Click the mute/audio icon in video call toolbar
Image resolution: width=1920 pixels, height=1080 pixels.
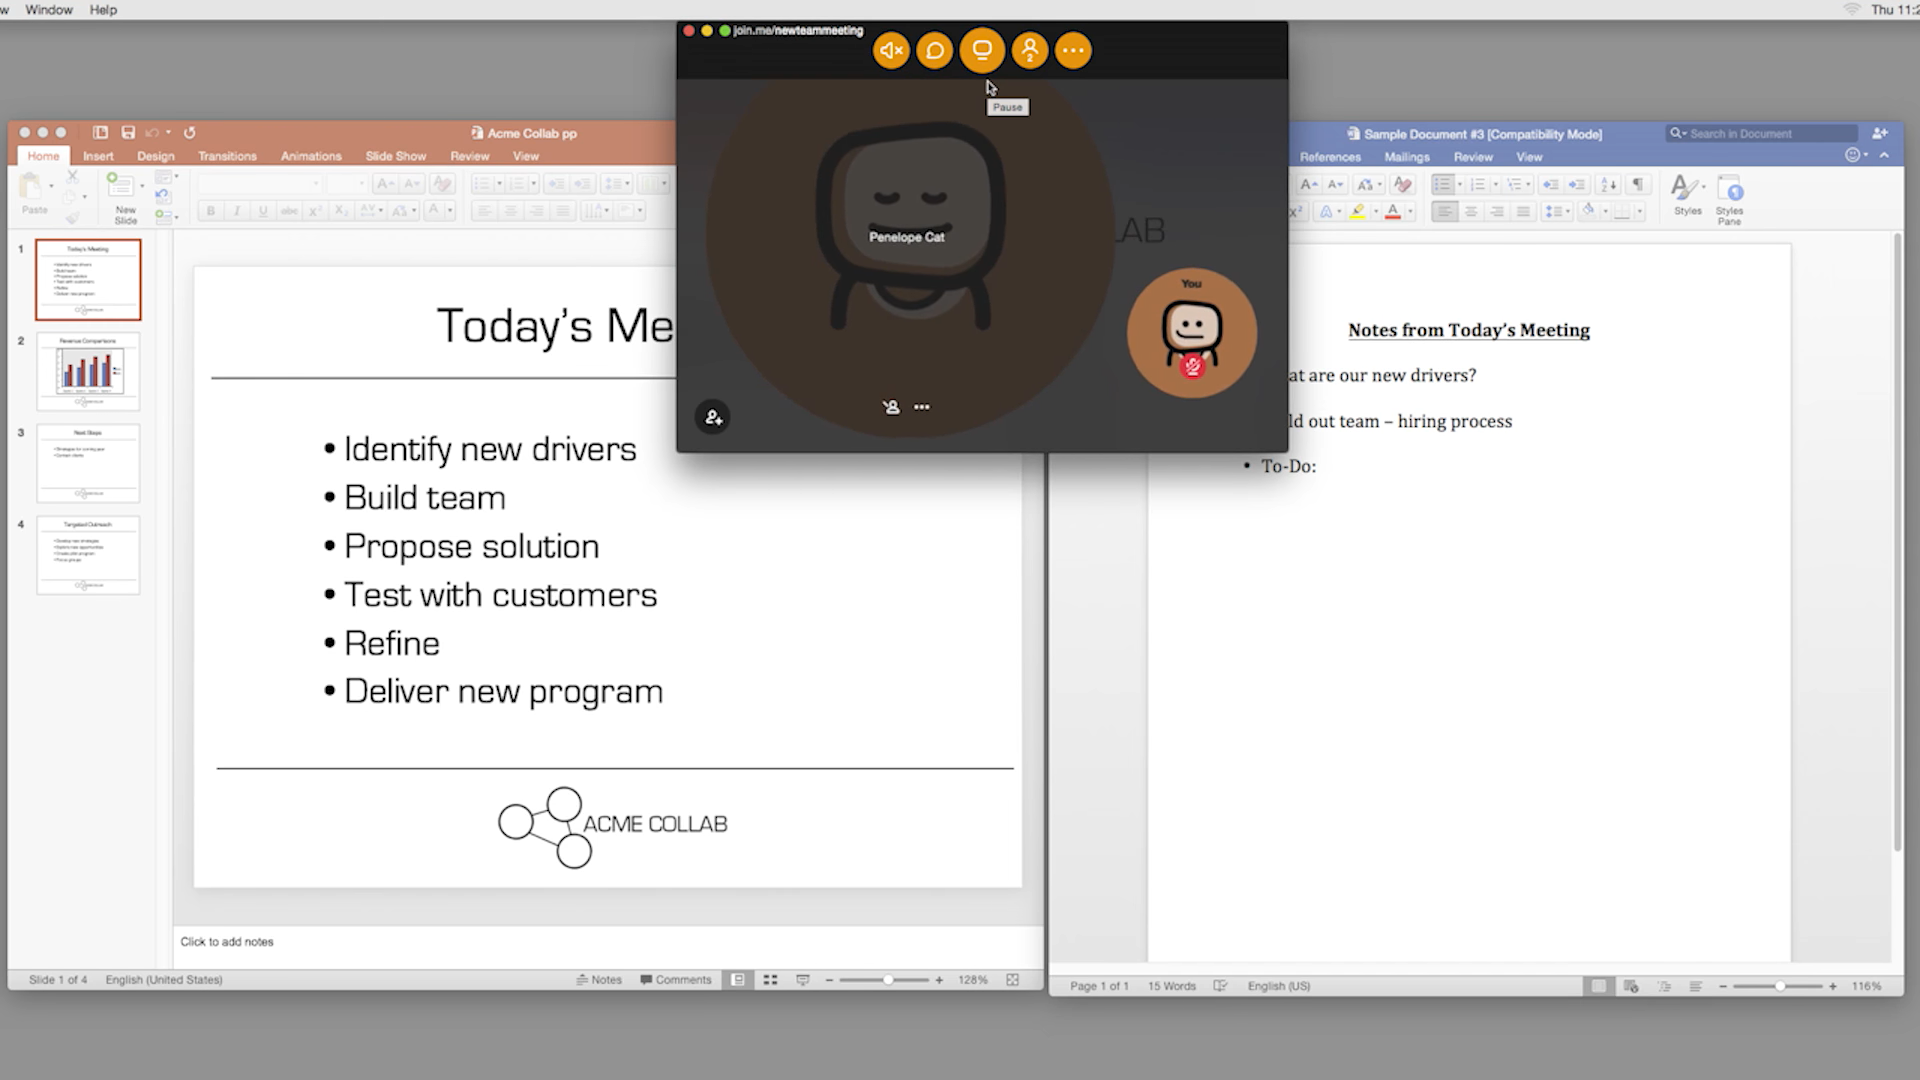[x=890, y=50]
